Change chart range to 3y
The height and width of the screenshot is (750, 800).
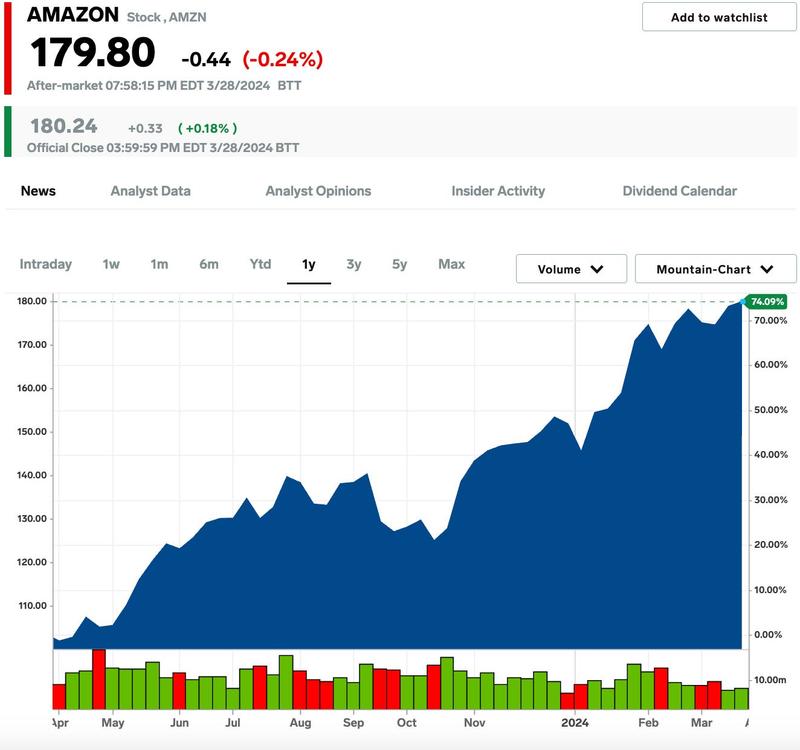click(x=354, y=264)
